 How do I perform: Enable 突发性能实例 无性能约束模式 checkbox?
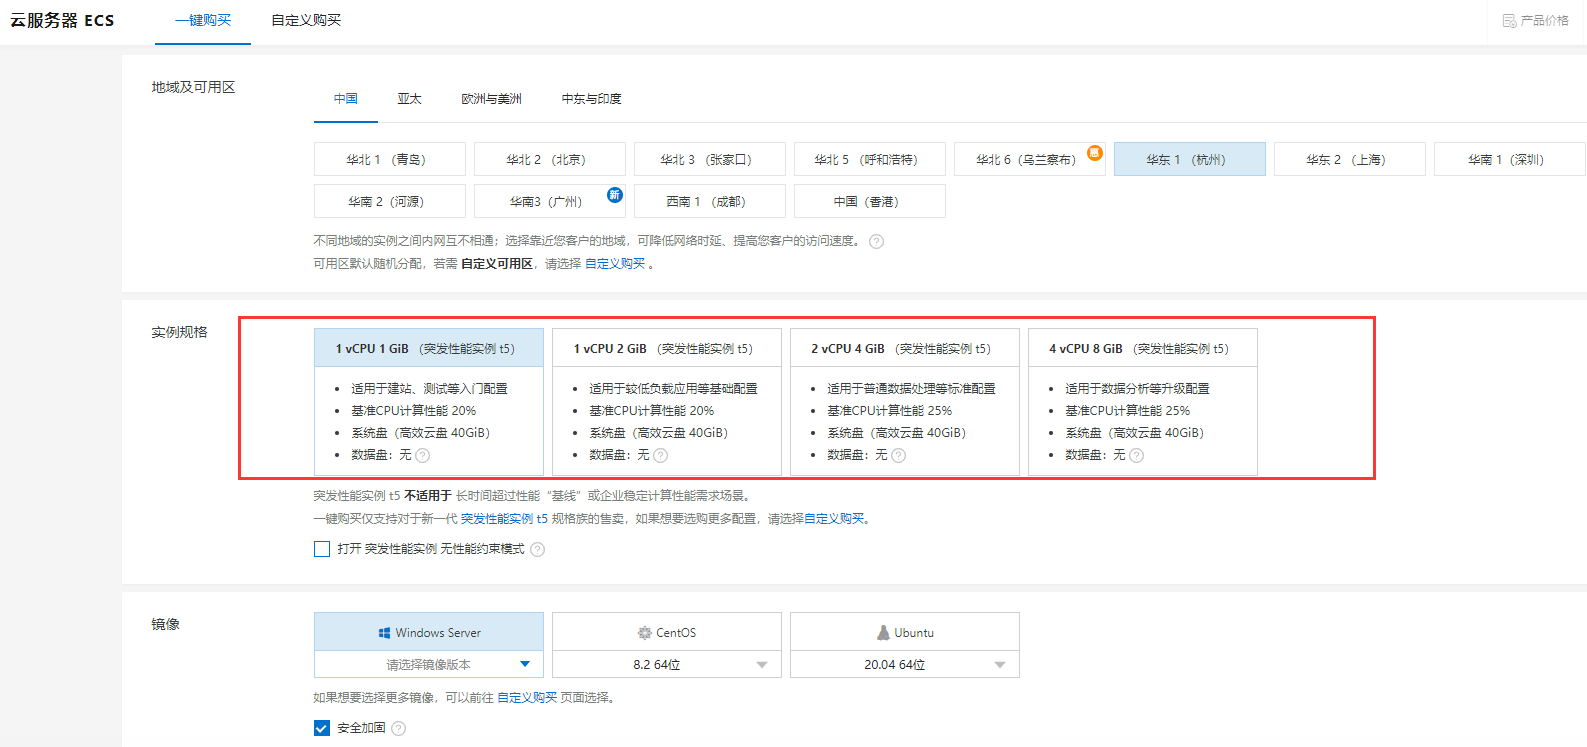click(x=322, y=549)
